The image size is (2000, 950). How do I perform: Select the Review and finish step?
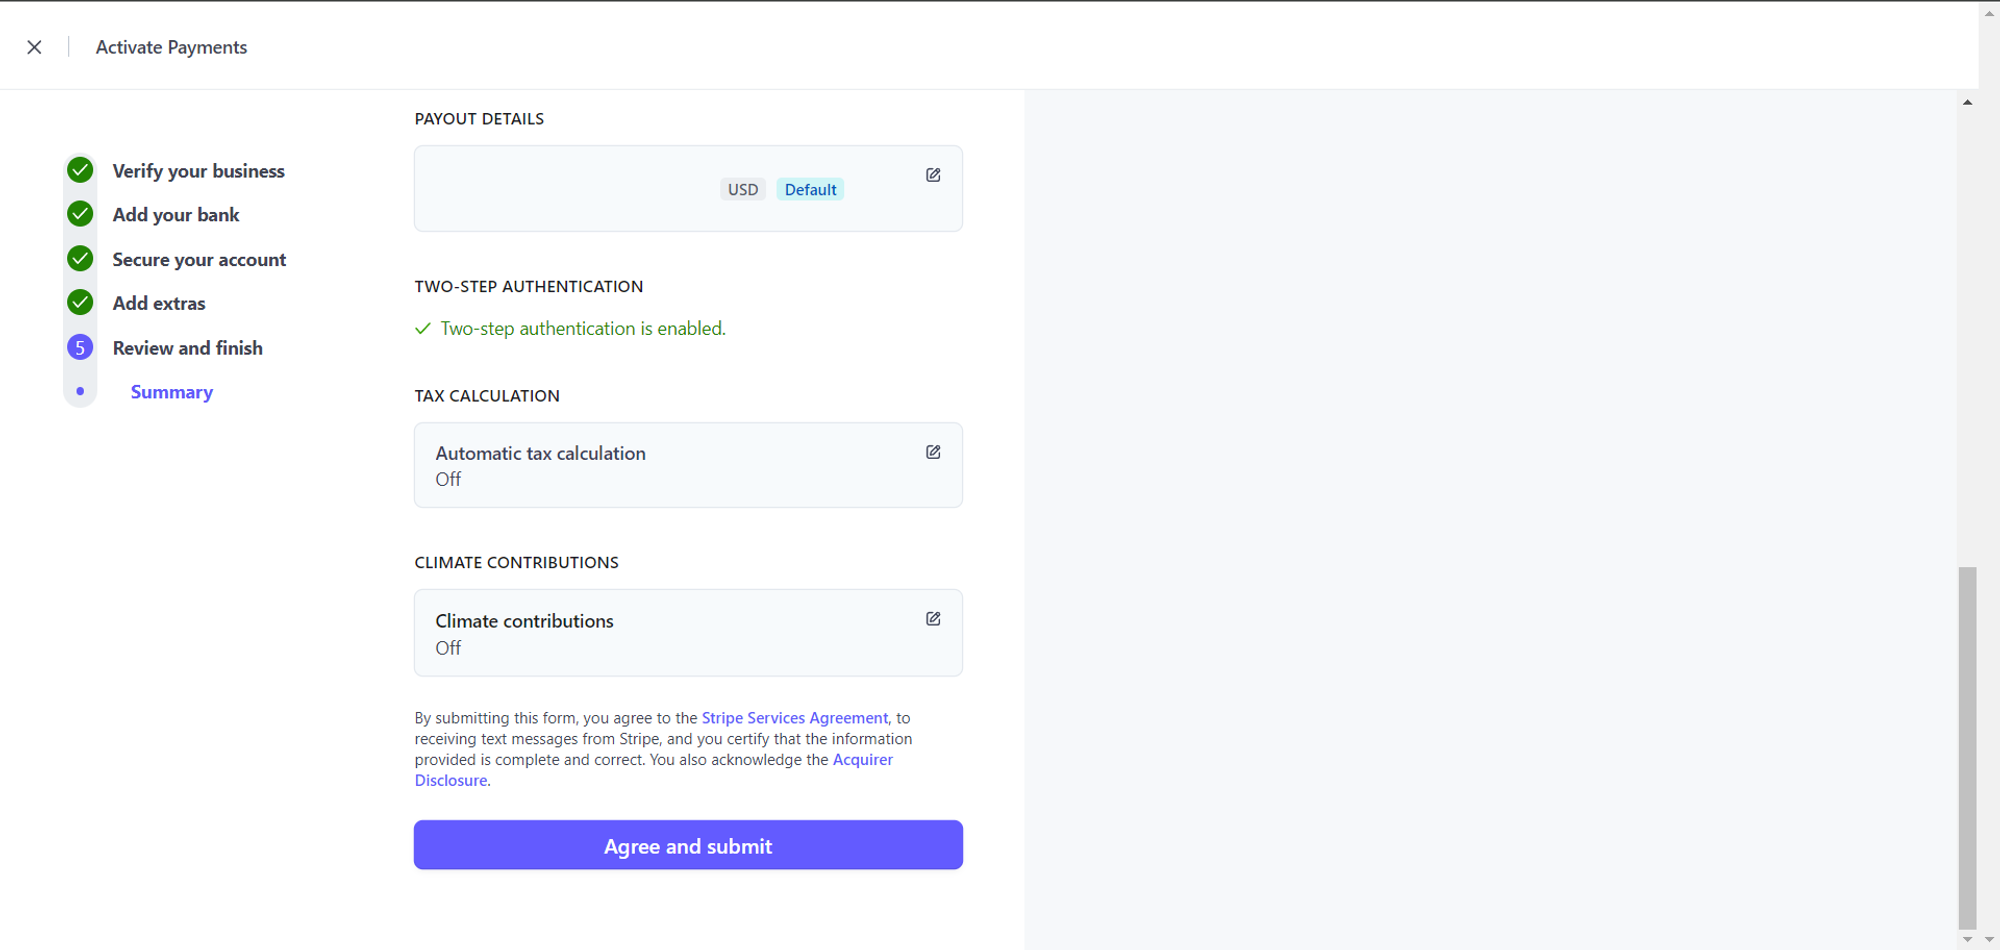188,348
